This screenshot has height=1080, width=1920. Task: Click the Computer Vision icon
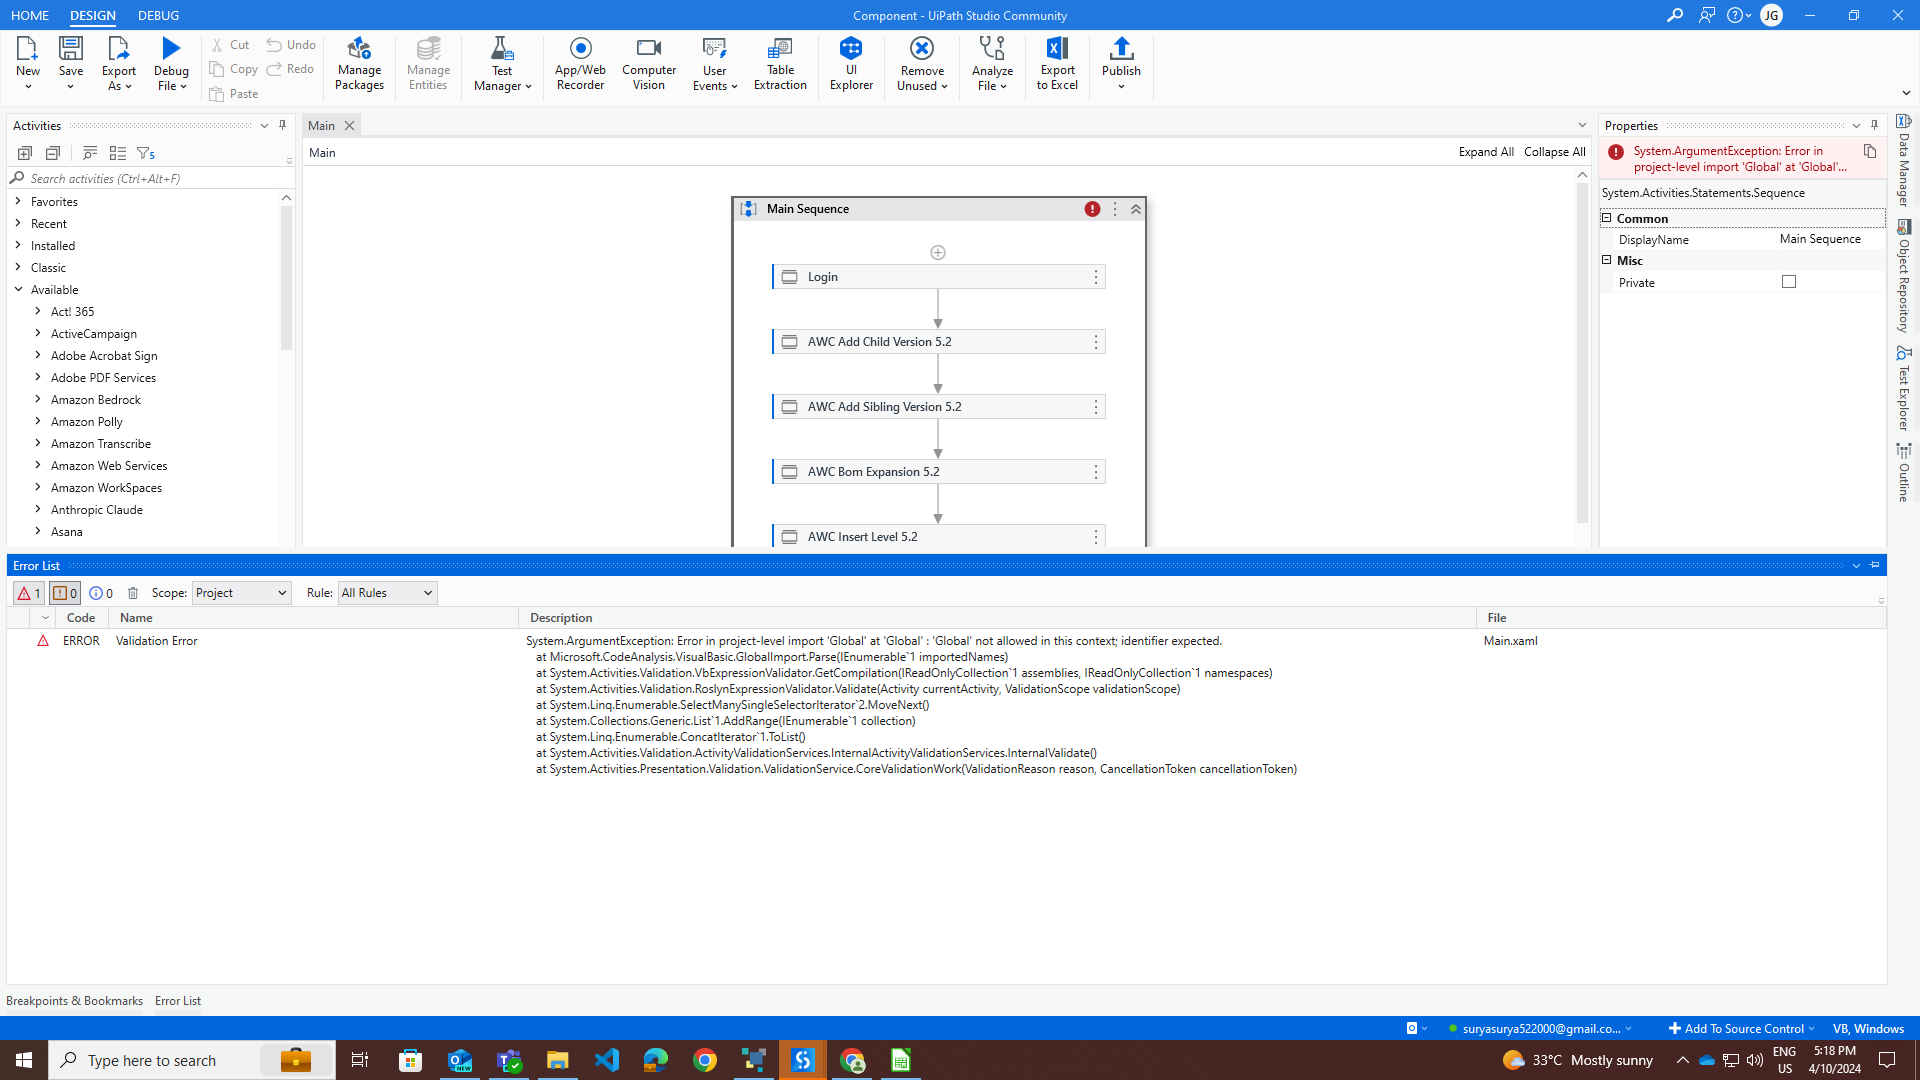tap(649, 63)
